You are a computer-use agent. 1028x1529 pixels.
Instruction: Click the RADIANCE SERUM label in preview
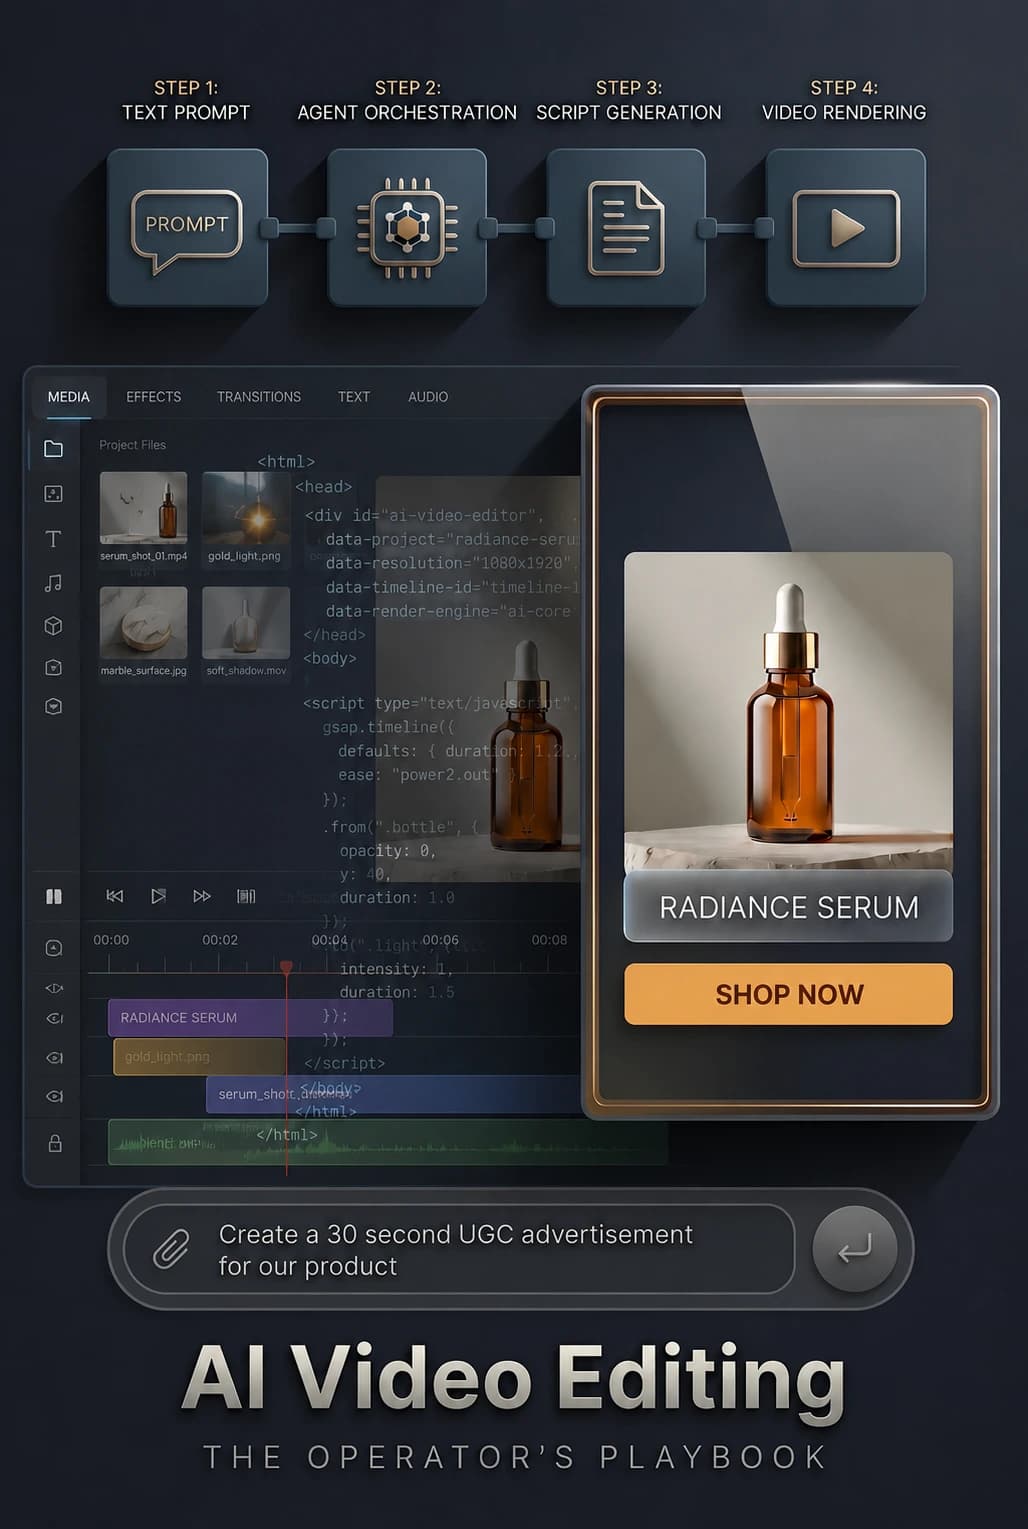(789, 907)
